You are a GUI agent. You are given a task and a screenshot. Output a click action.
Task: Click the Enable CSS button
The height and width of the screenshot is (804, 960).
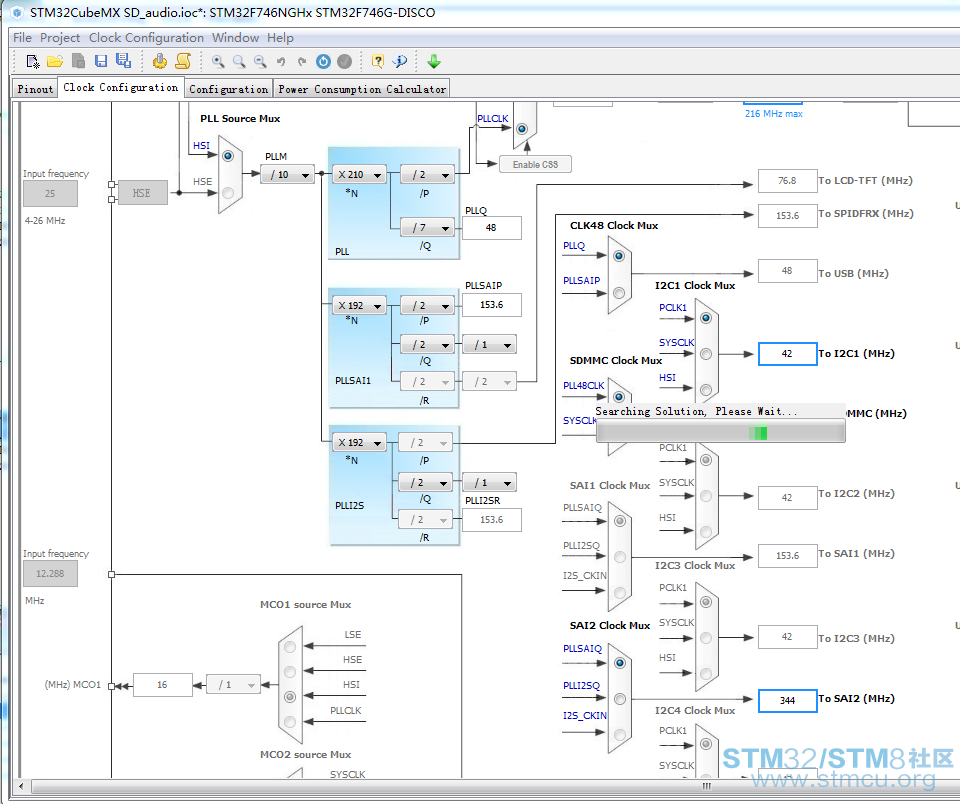(535, 164)
